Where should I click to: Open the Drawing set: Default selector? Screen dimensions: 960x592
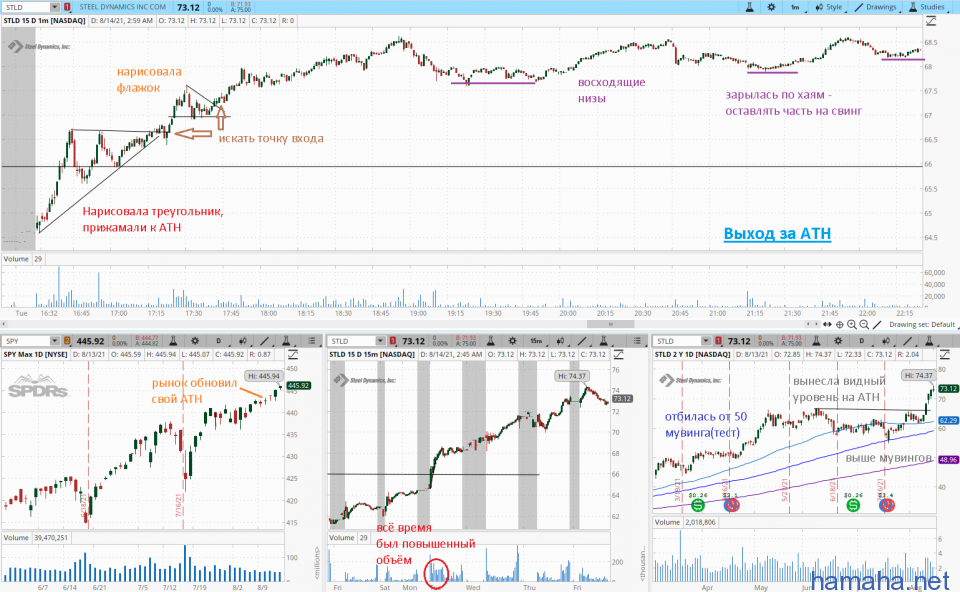tap(922, 324)
